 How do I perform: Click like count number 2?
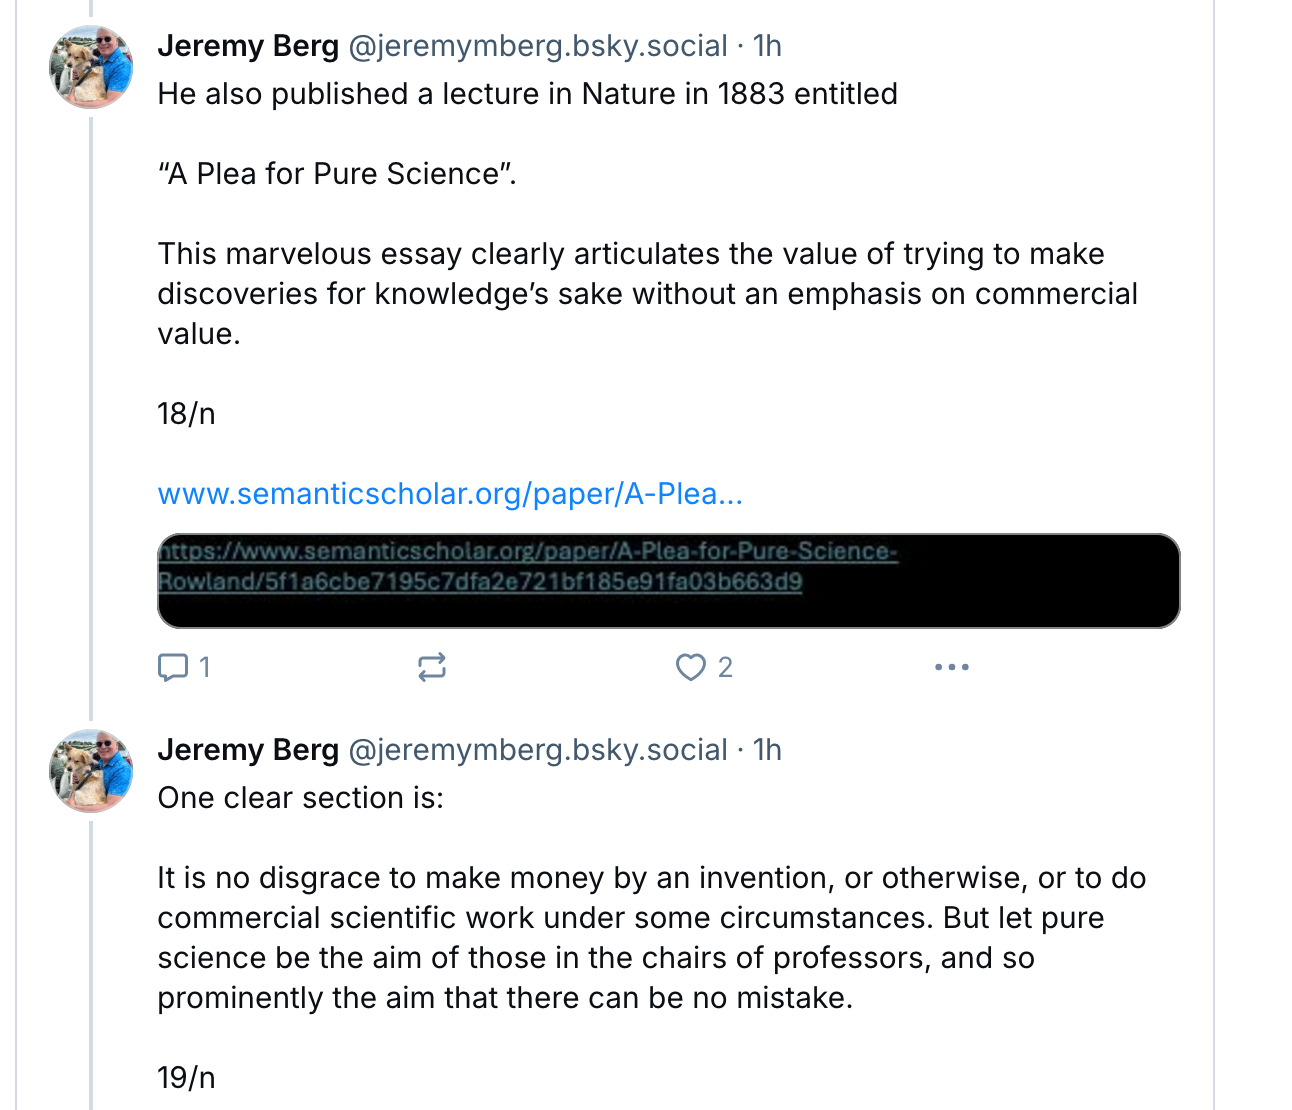coord(725,667)
